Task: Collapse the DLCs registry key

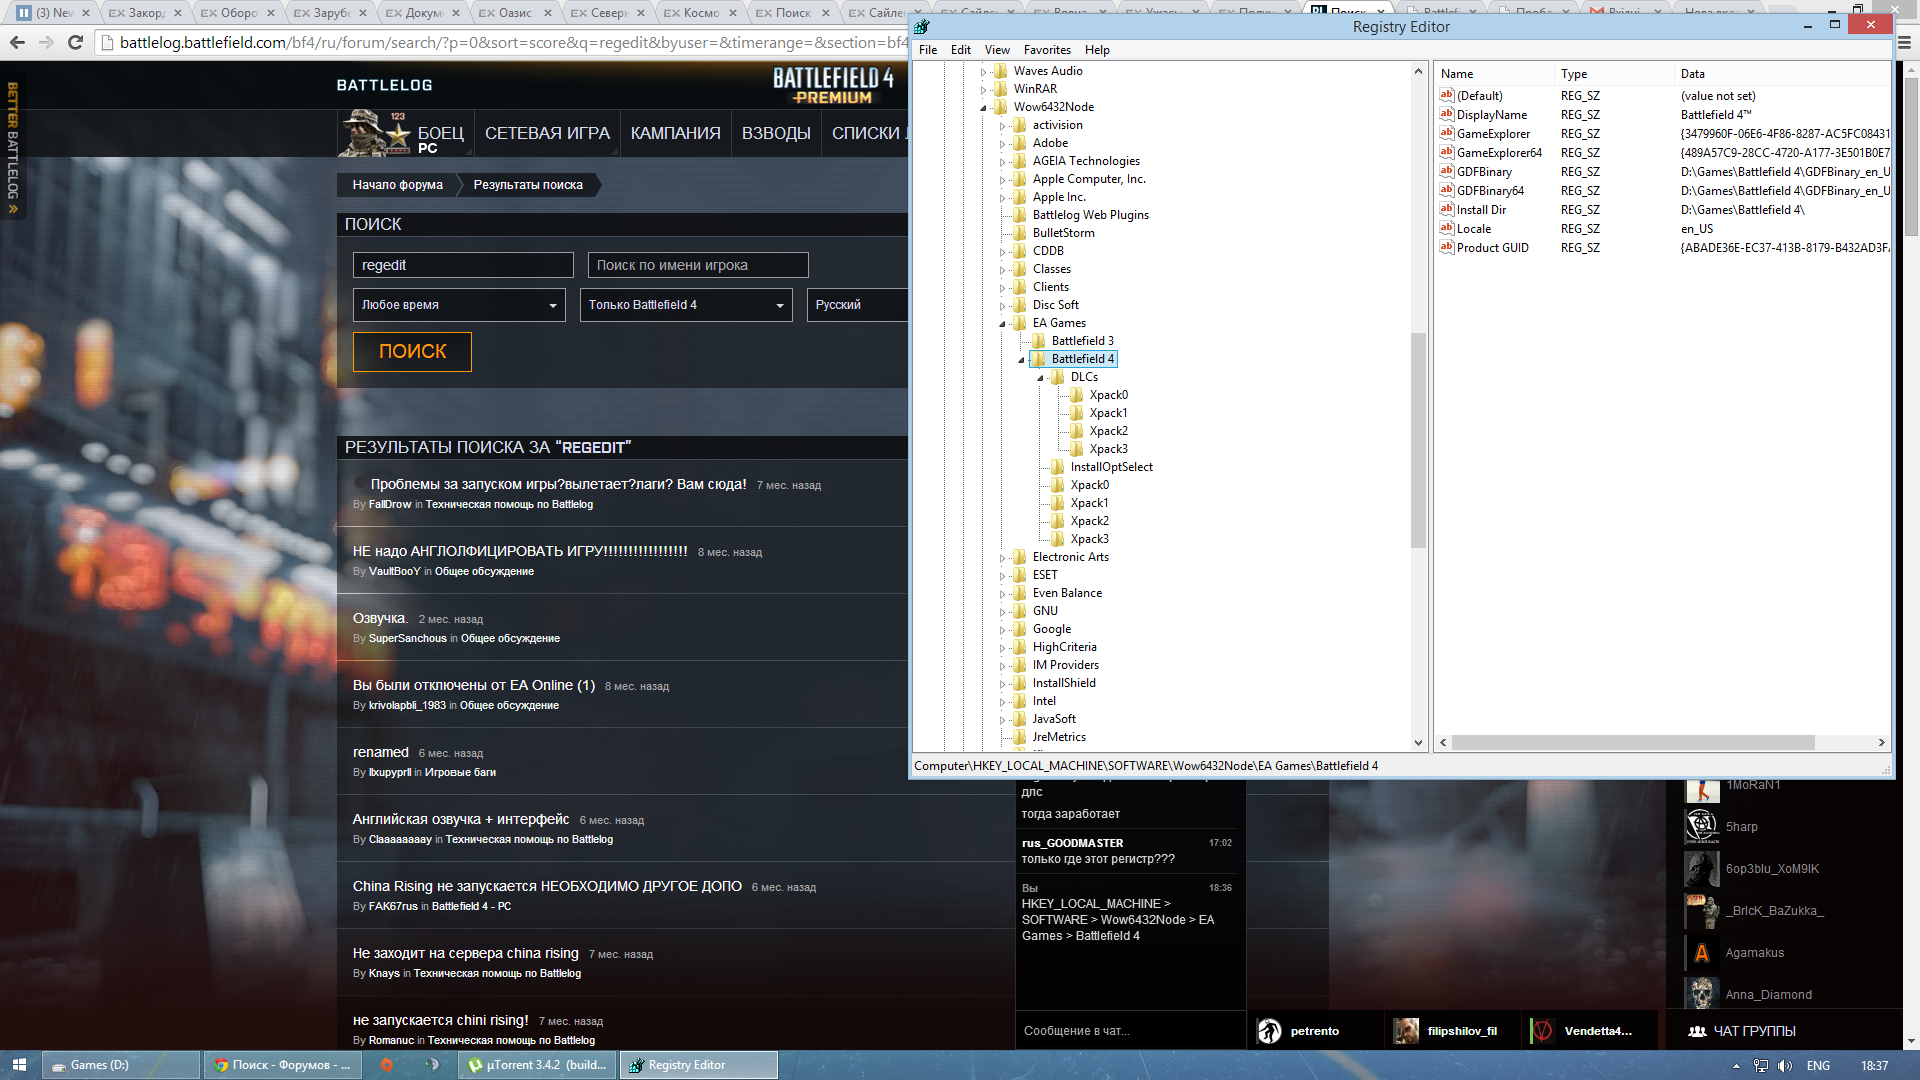Action: coord(1040,378)
